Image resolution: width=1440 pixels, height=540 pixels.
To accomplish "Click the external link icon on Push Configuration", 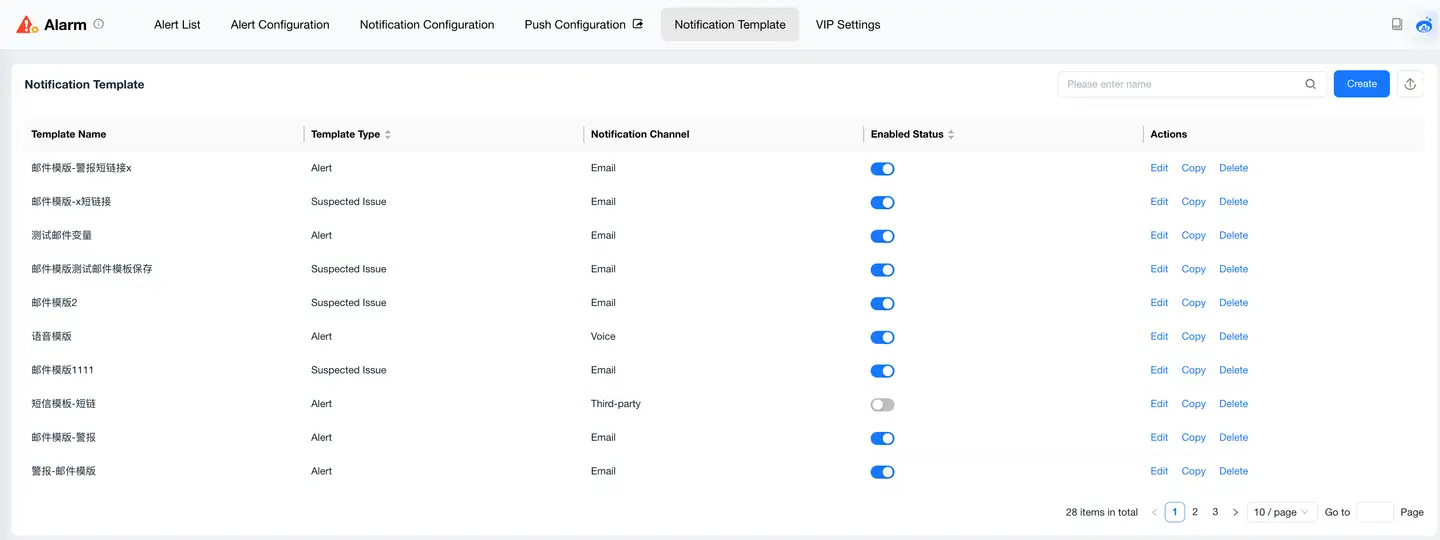I will (x=638, y=24).
